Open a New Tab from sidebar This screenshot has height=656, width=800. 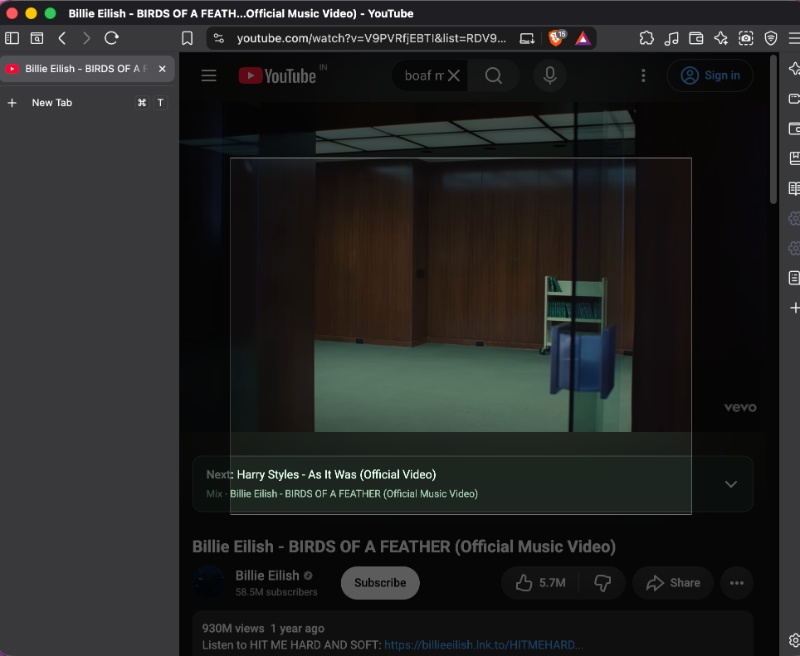coord(87,103)
